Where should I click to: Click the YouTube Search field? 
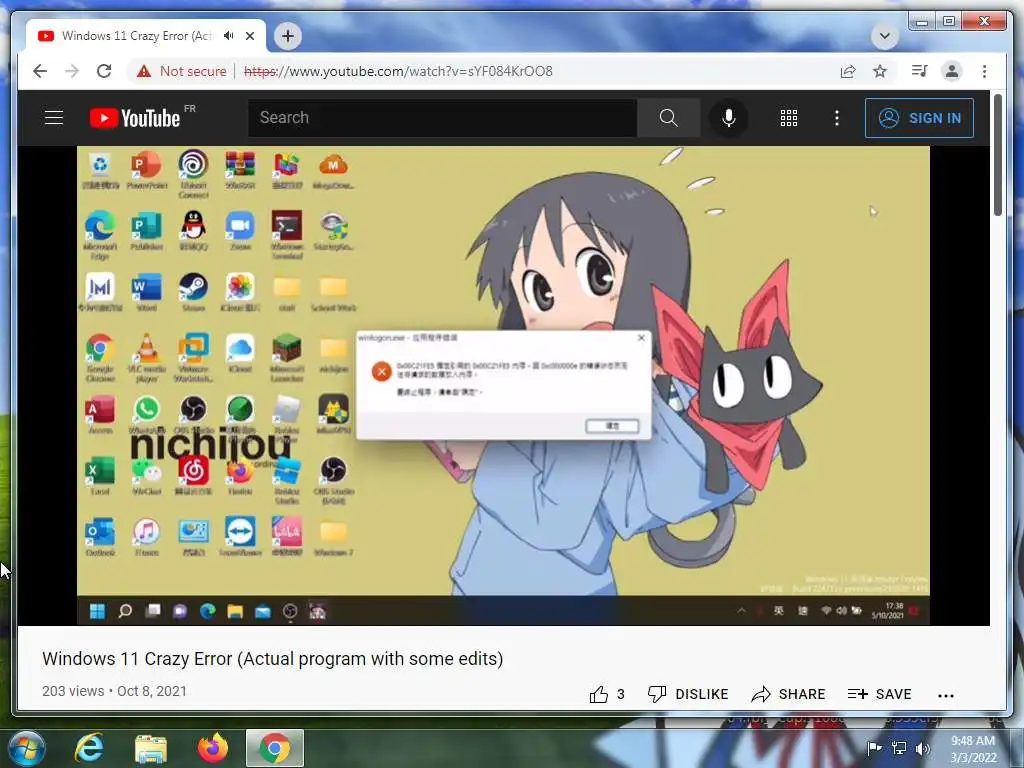tap(442, 118)
